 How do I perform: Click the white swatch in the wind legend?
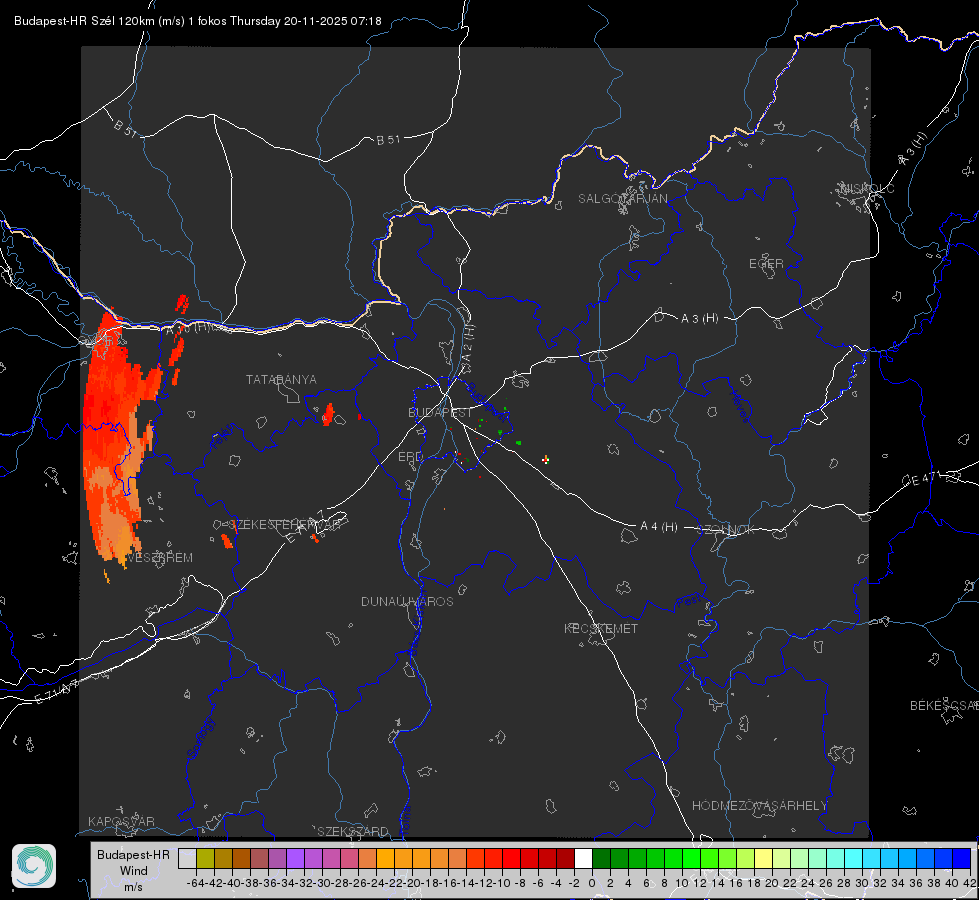pyautogui.click(x=583, y=858)
